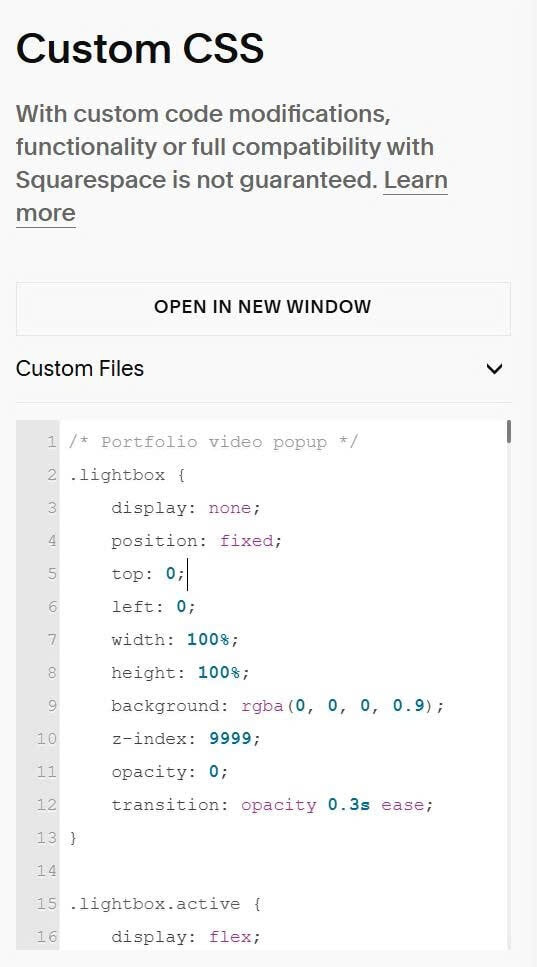The image size is (537, 967).
Task: Click the code editor vertical scrollbar thumb
Action: pyautogui.click(x=509, y=431)
